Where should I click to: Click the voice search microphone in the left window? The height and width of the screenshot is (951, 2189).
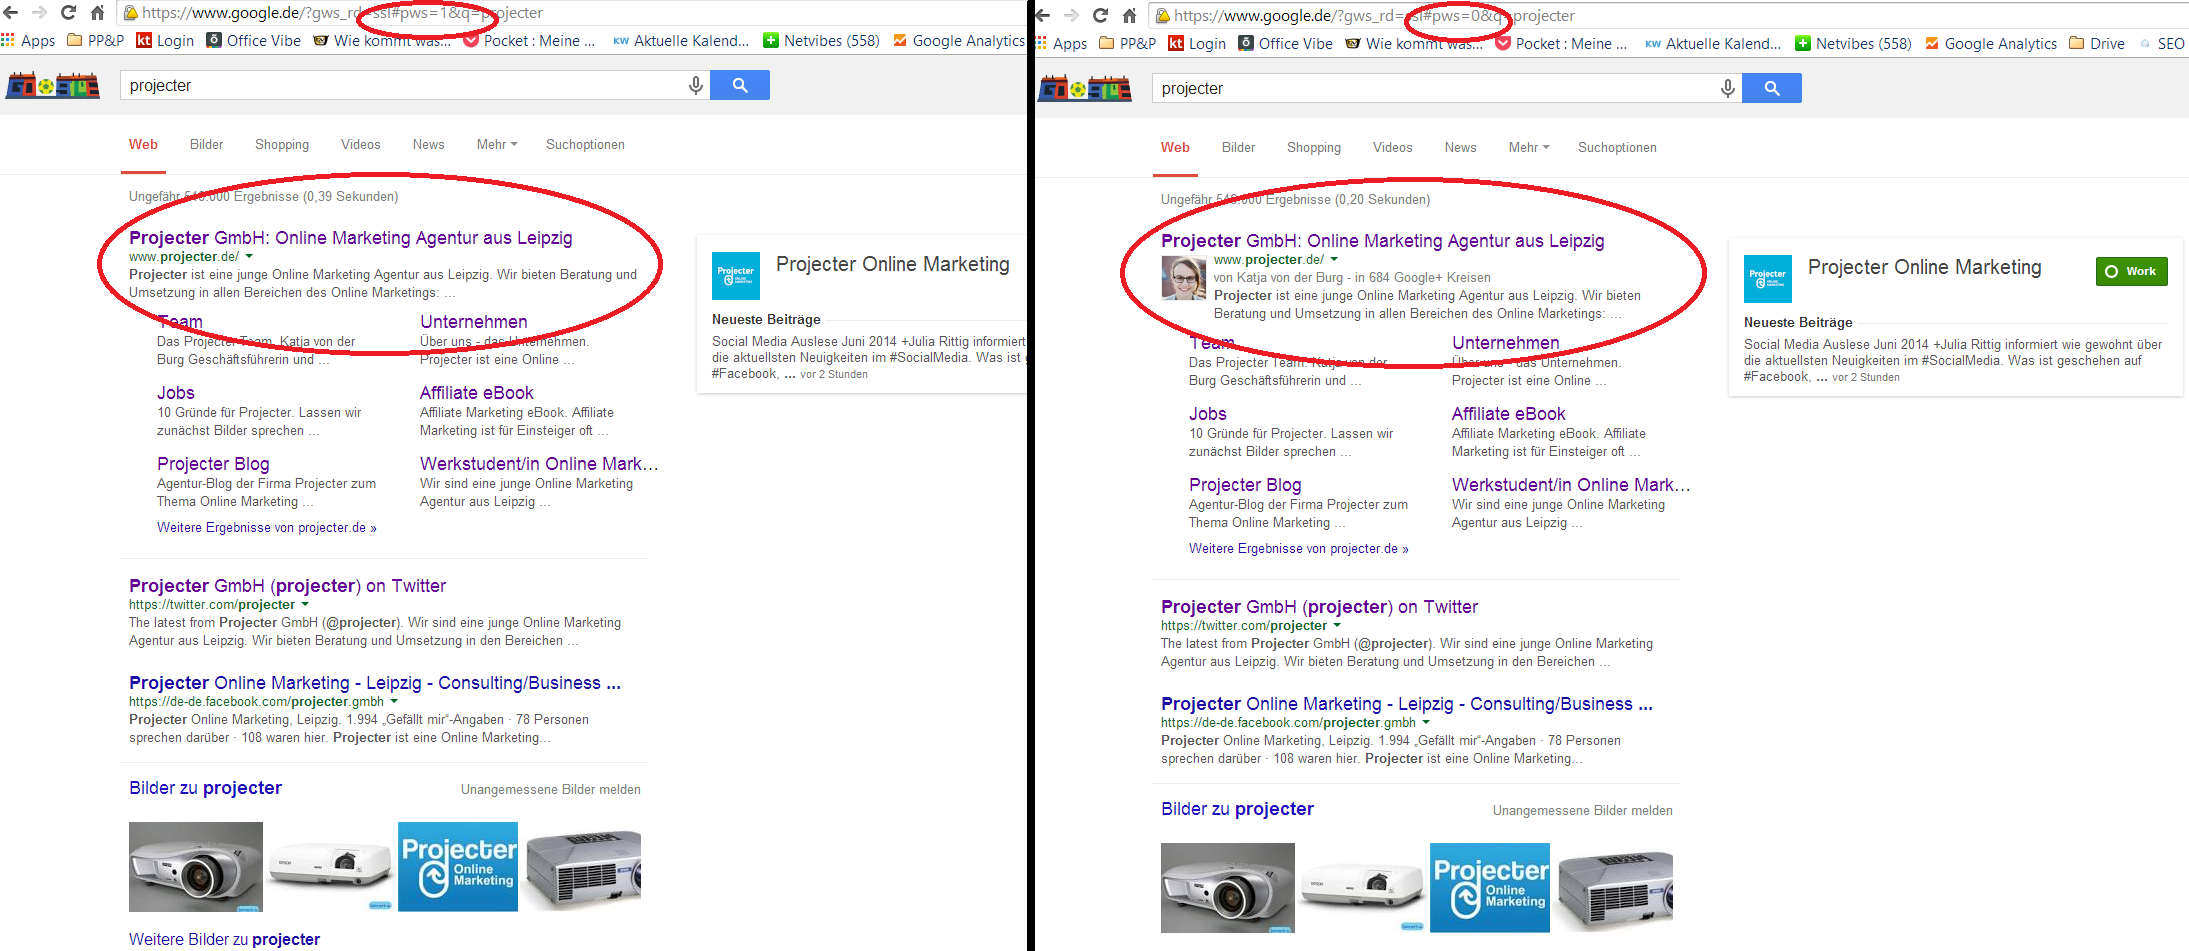696,86
